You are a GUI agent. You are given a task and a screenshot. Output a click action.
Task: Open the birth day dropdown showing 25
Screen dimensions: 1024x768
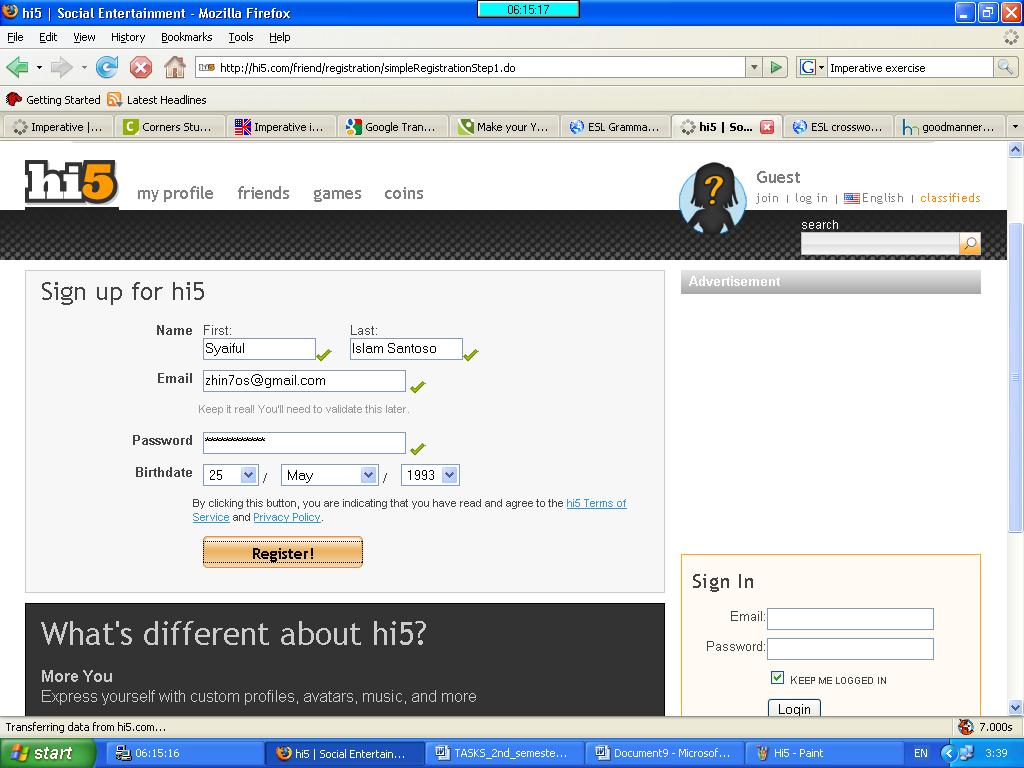[231, 475]
